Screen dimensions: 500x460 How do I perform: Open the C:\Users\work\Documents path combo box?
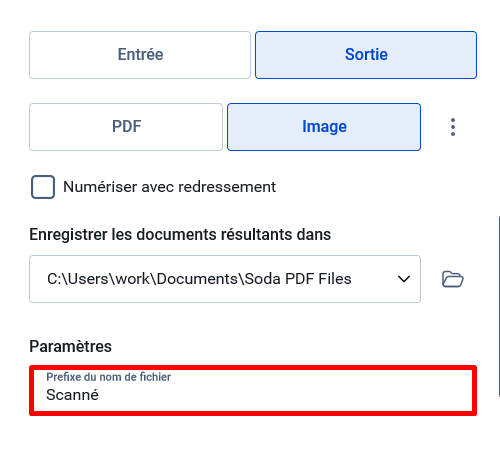(225, 279)
